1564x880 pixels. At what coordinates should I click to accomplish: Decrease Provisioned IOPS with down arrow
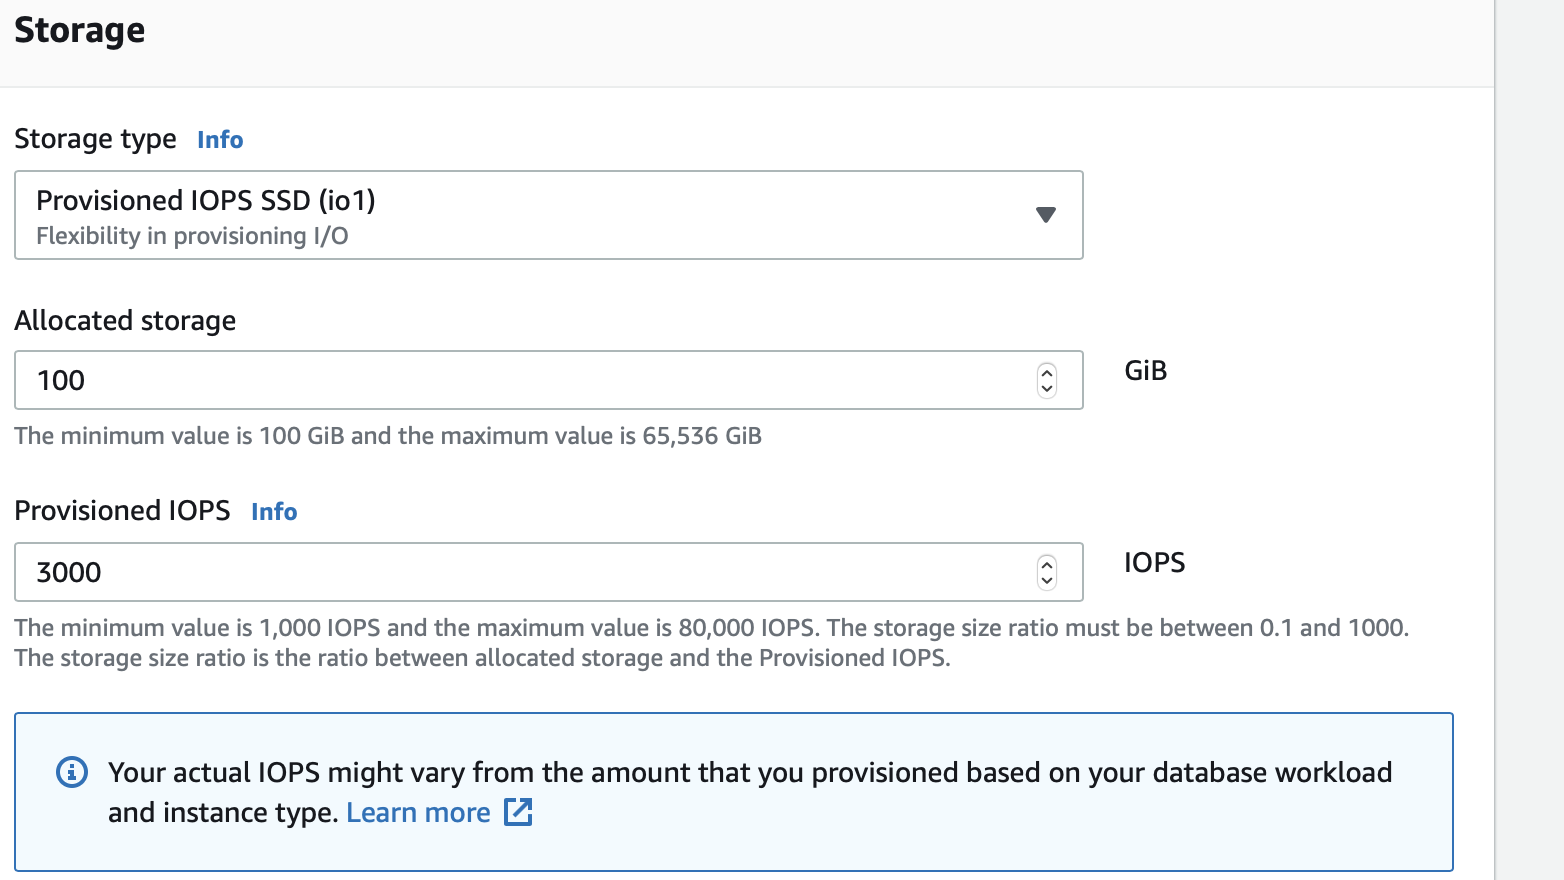[x=1047, y=580]
